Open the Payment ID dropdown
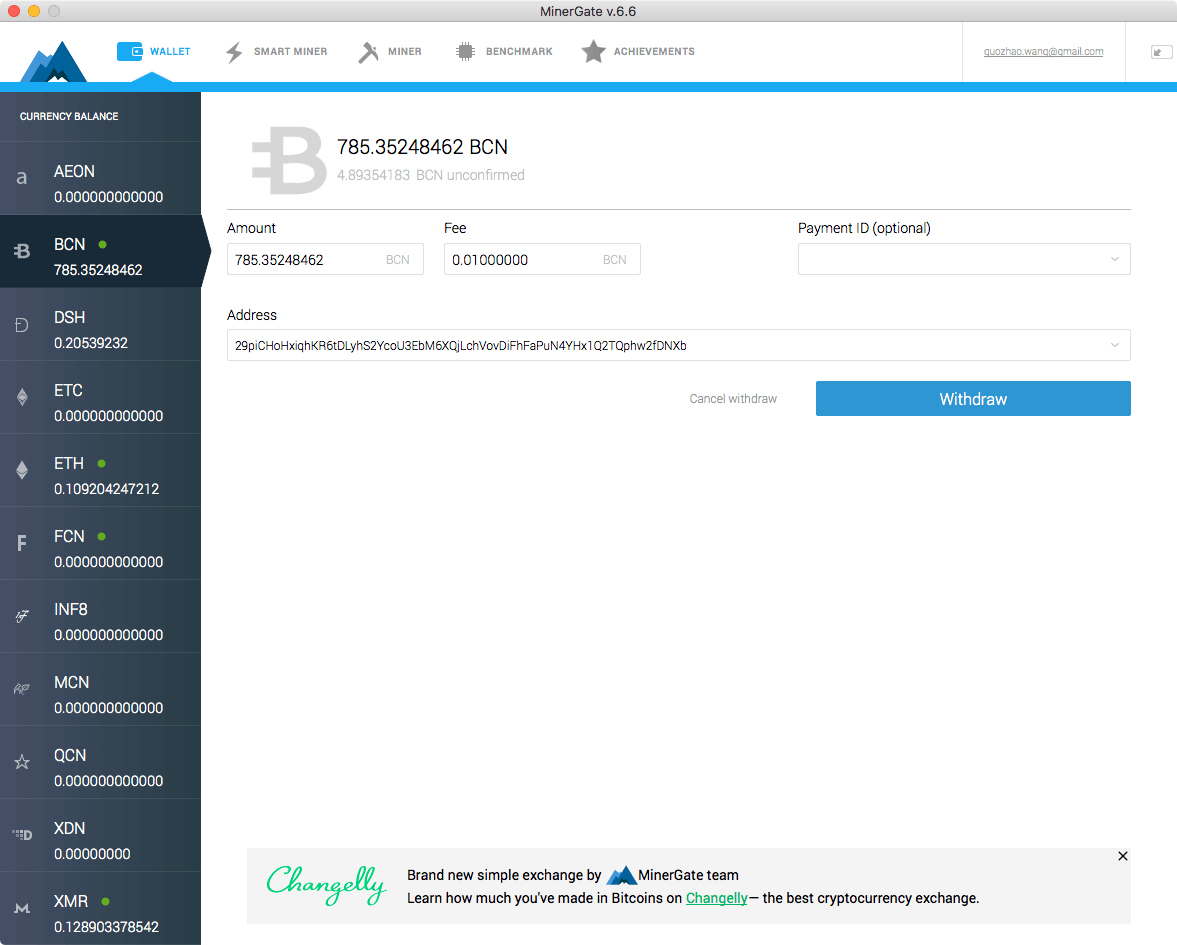Image resolution: width=1177 pixels, height=945 pixels. pyautogui.click(x=1113, y=259)
